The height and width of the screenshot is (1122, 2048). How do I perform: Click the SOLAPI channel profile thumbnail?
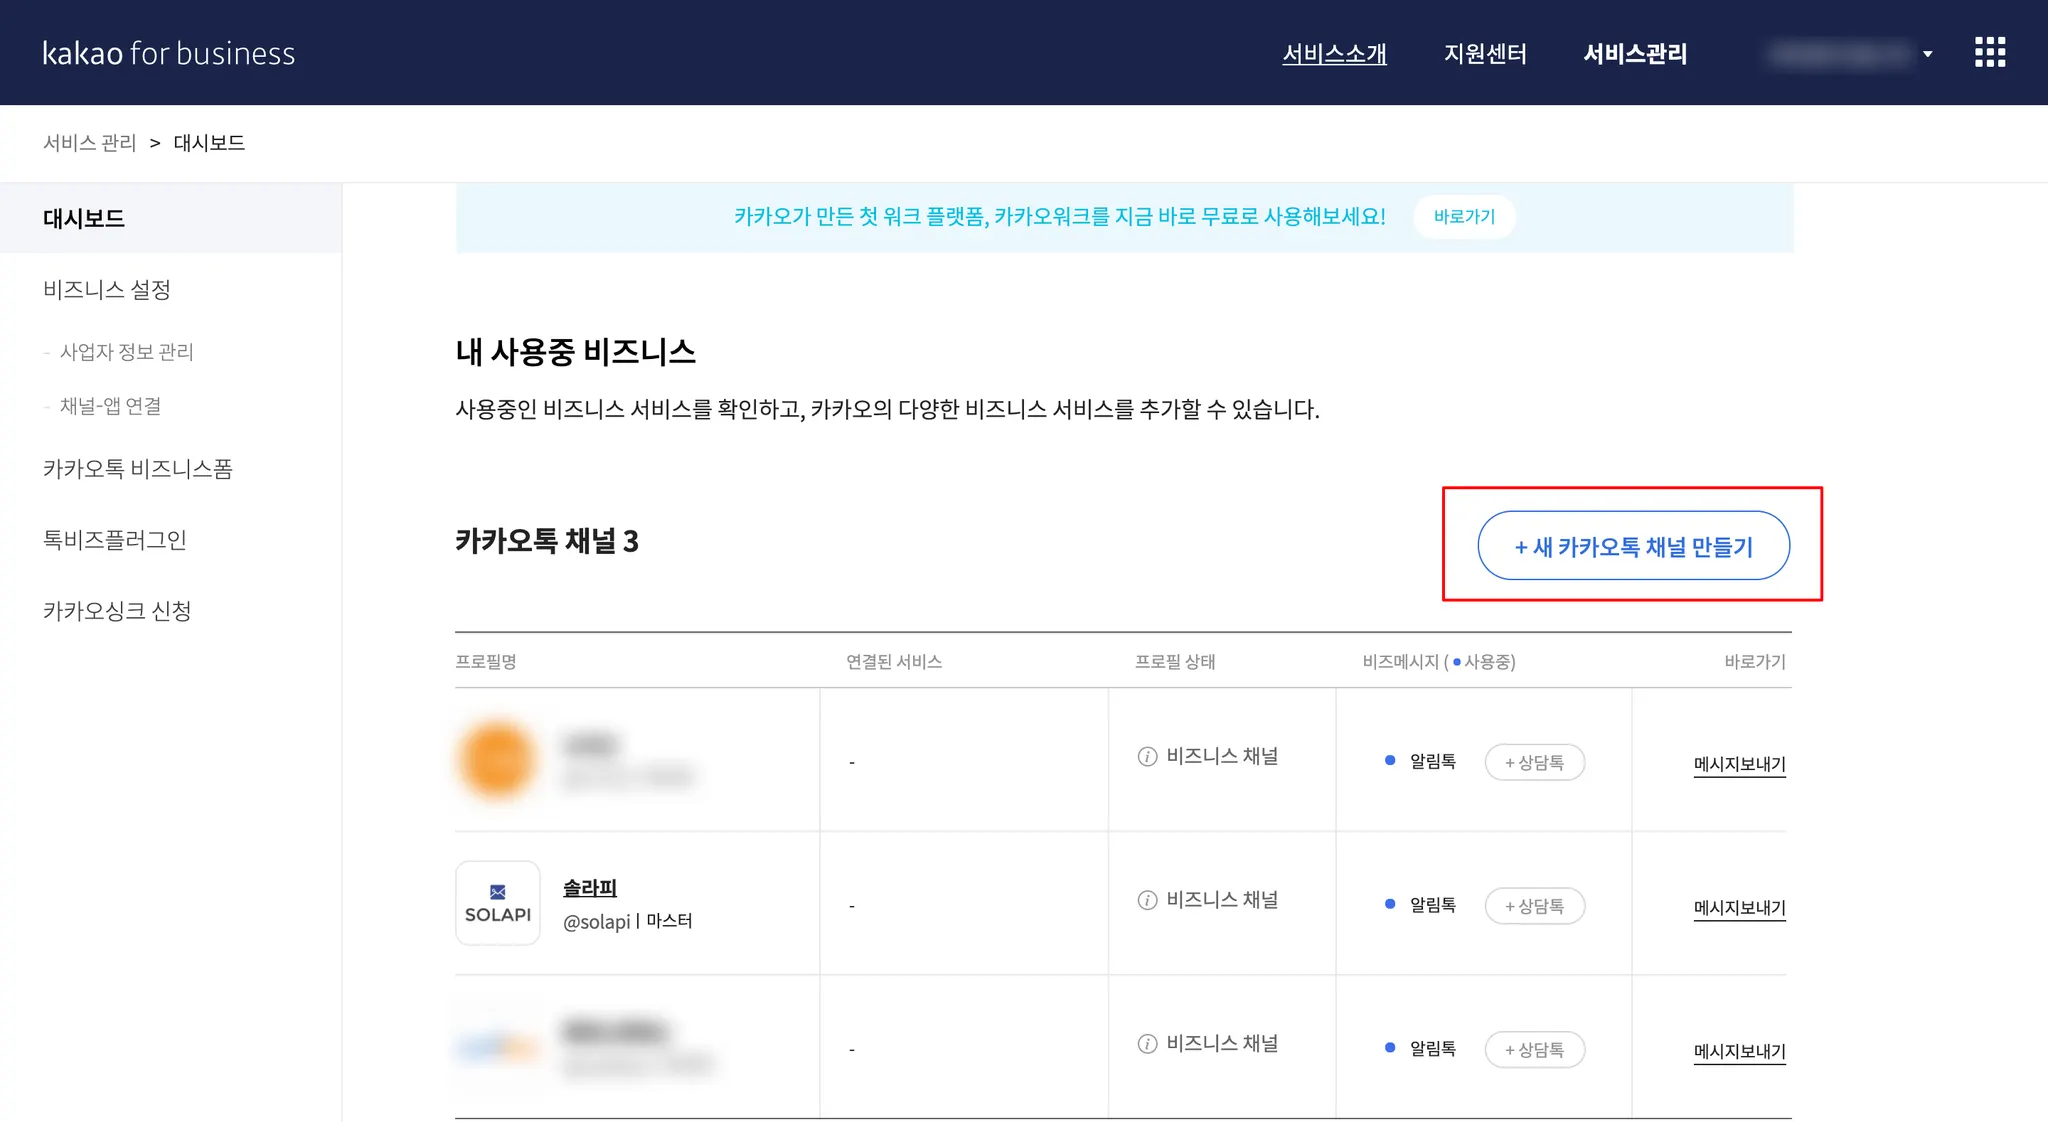(x=497, y=903)
